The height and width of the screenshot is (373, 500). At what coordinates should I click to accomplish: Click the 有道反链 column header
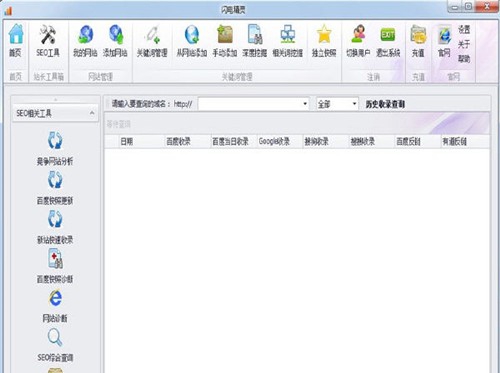[465, 142]
